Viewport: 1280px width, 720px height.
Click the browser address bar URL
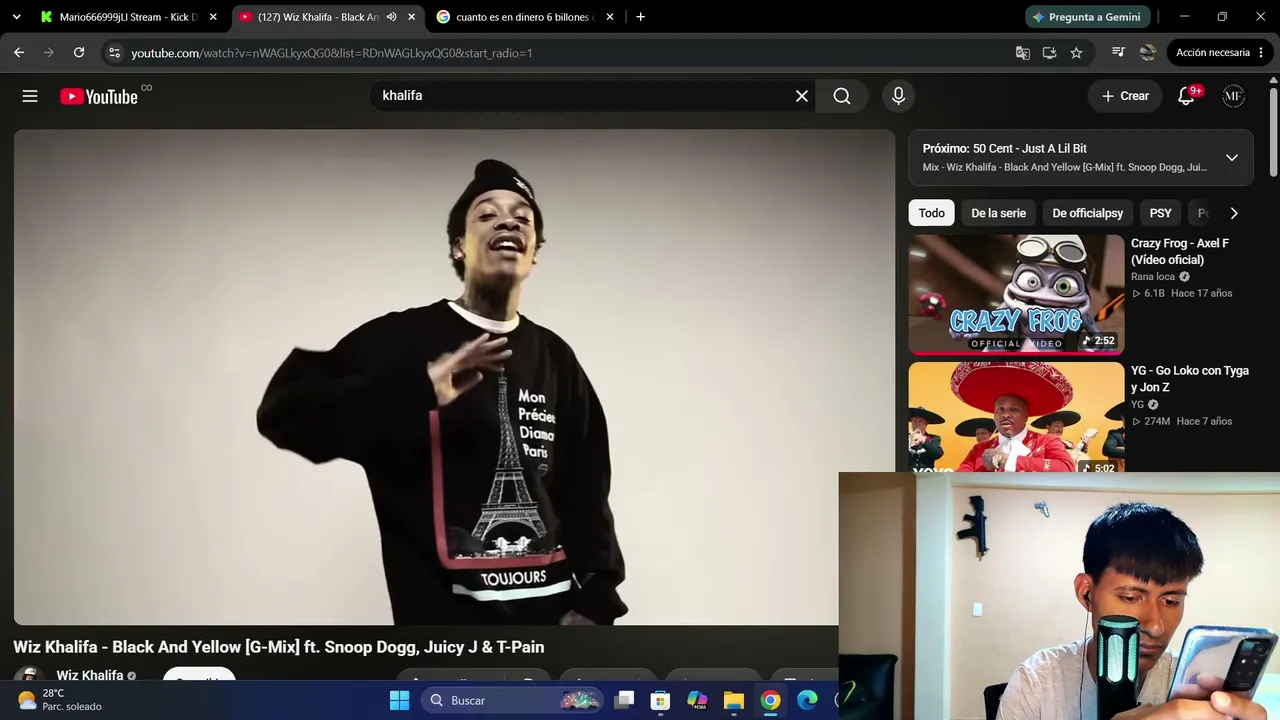pos(332,53)
